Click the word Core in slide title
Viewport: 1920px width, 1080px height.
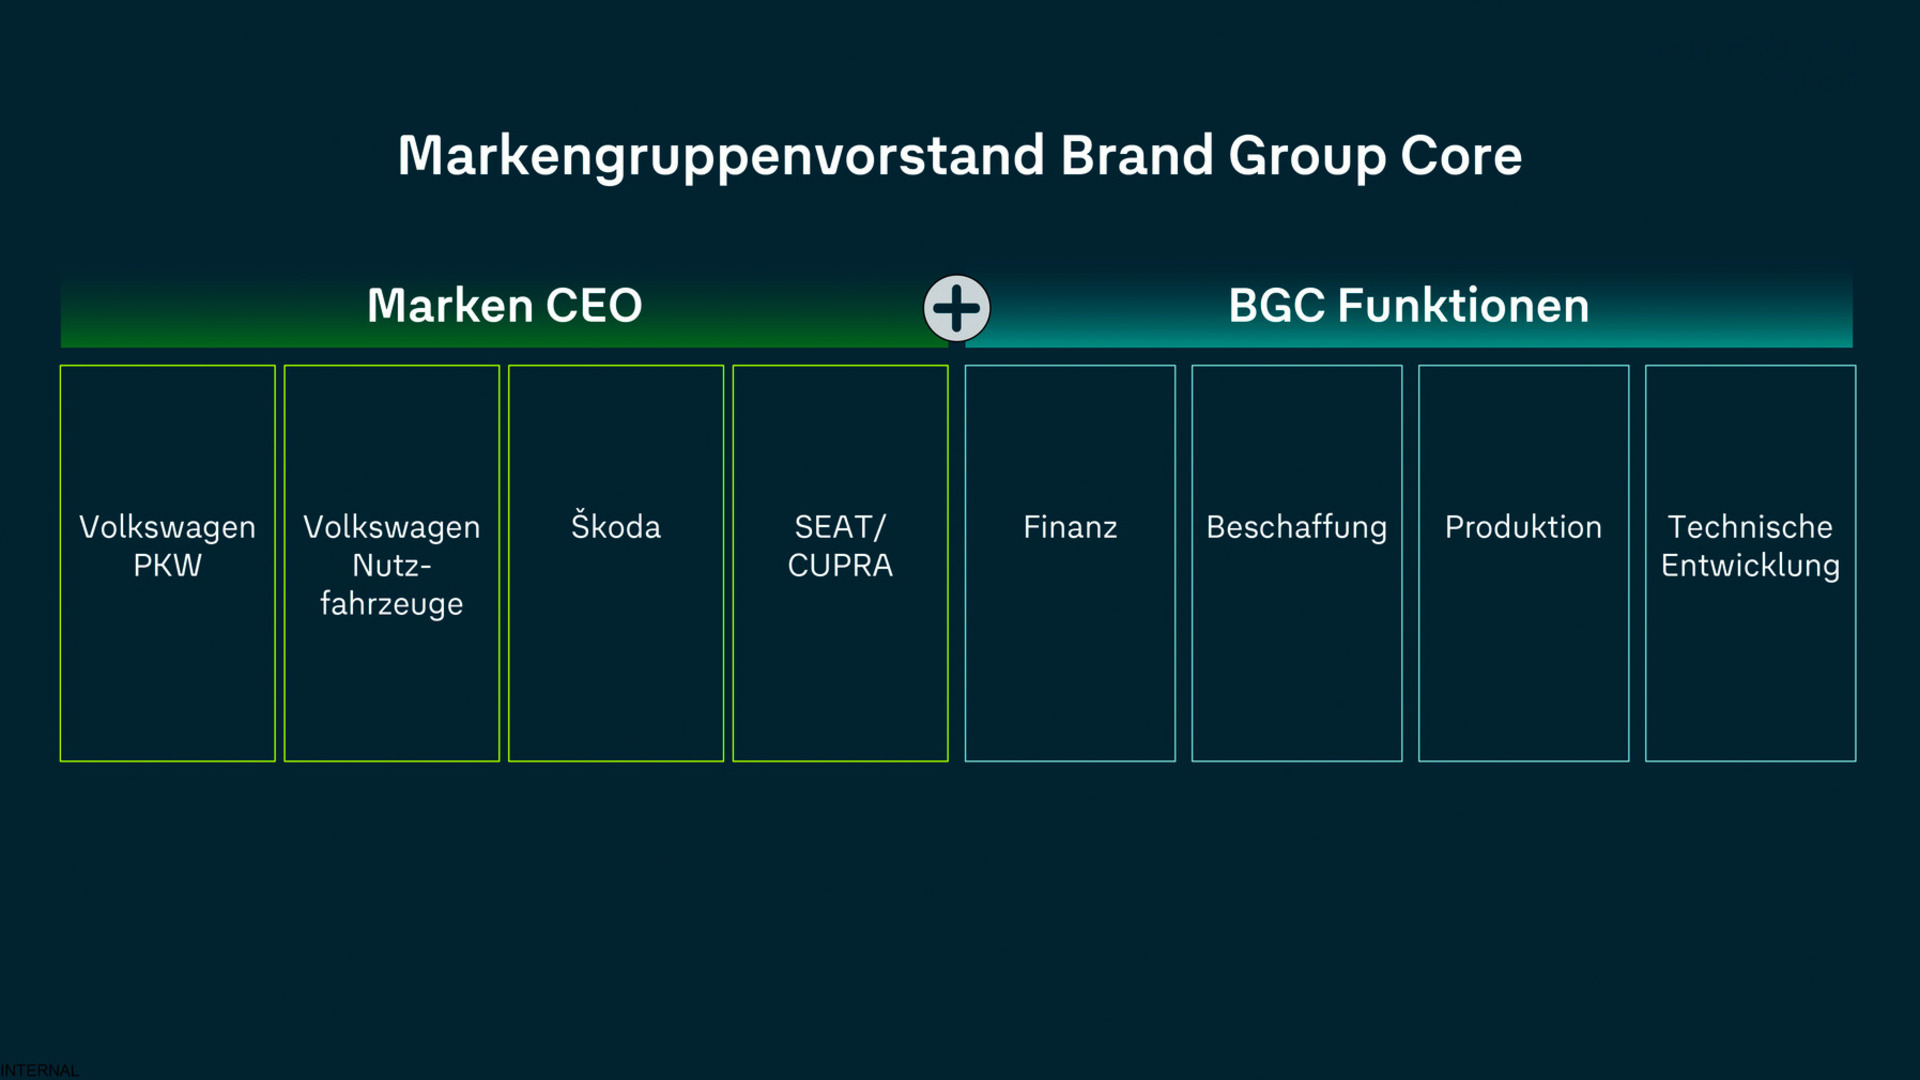point(1460,157)
